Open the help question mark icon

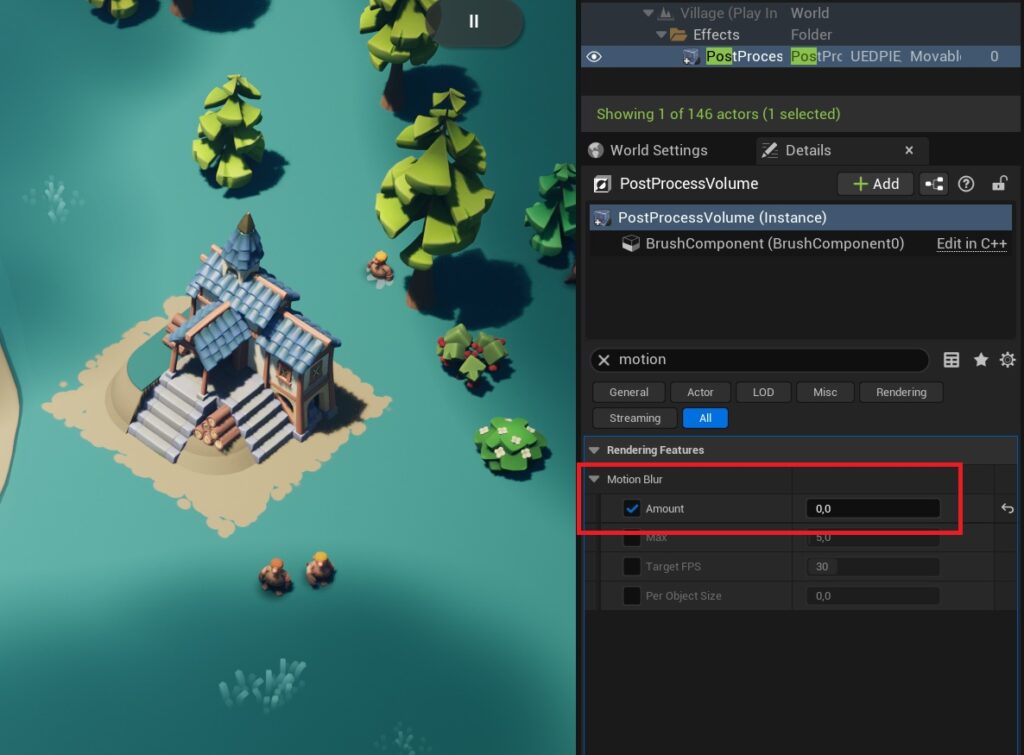966,184
